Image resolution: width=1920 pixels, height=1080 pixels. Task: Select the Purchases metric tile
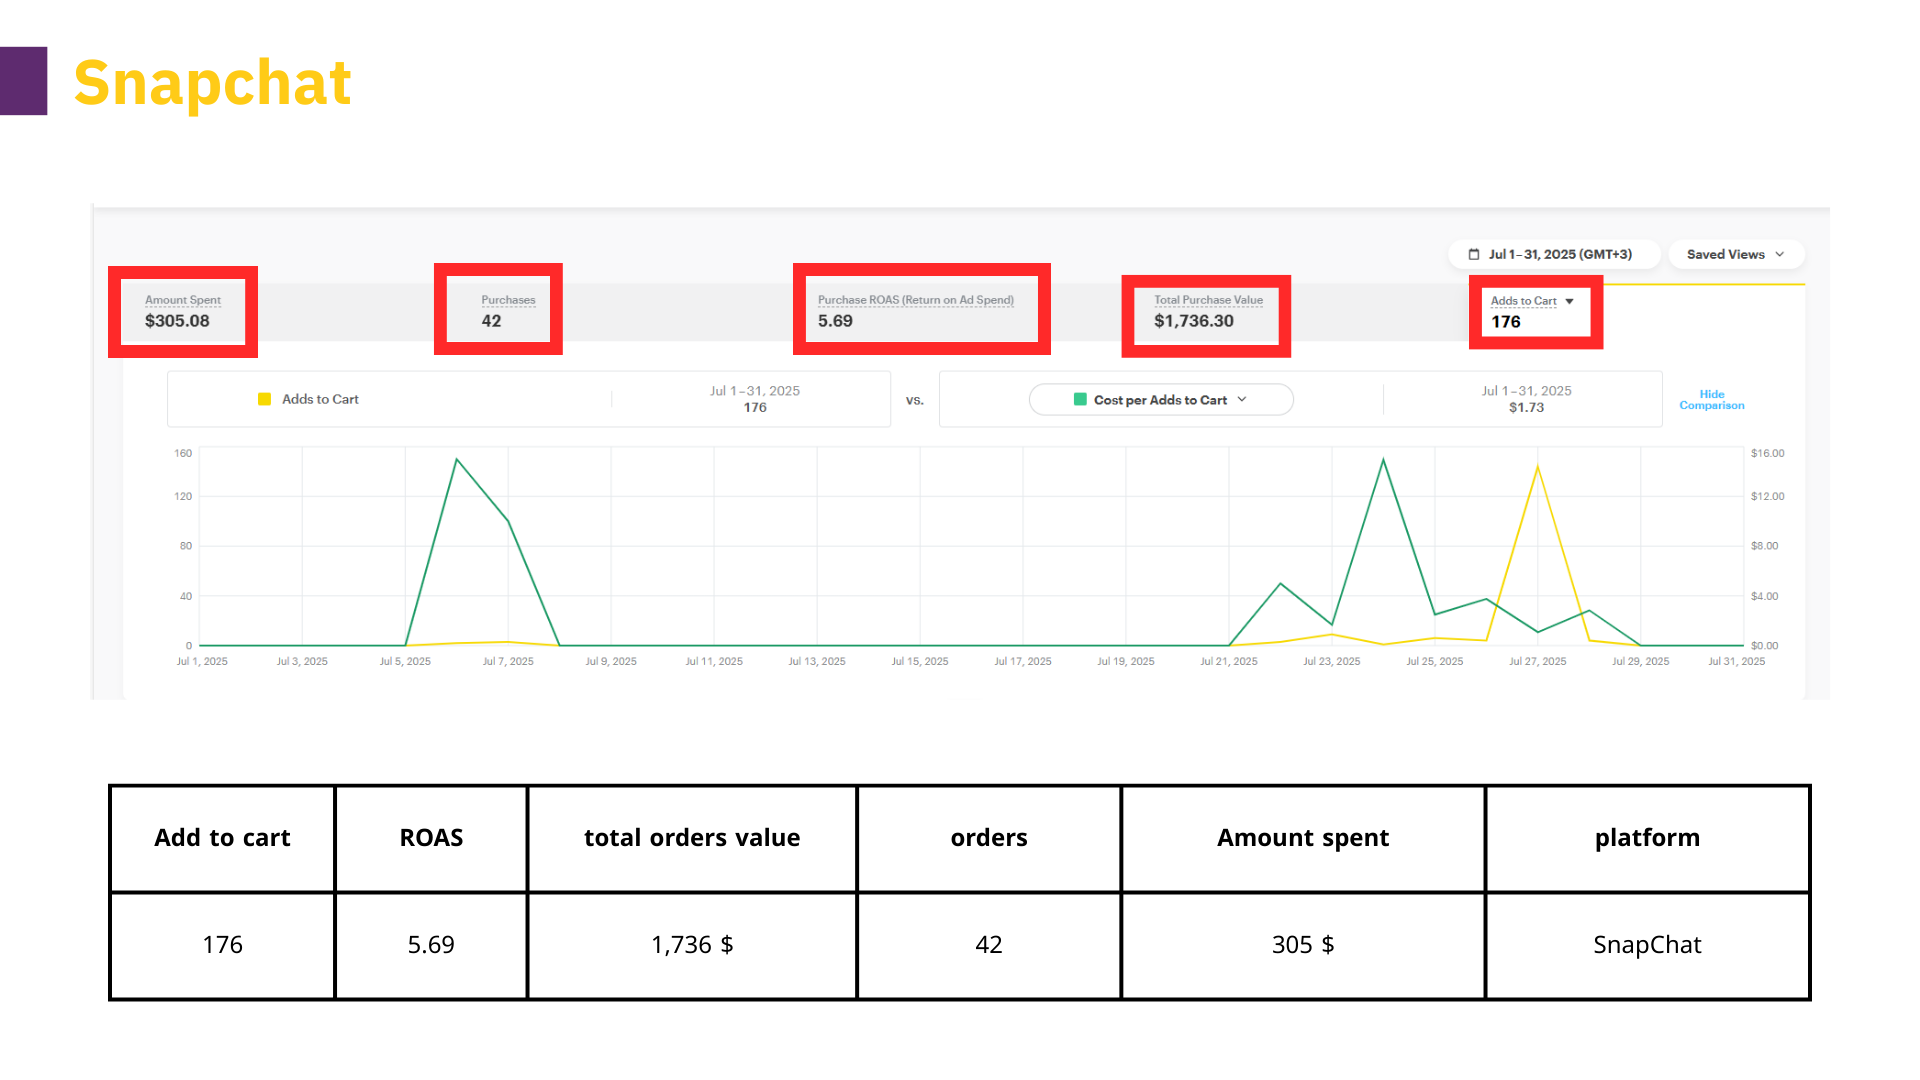[x=498, y=312]
